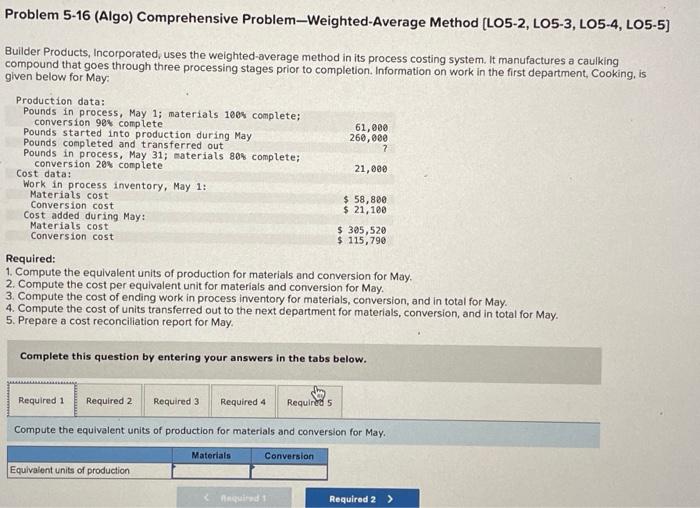Click requirement 5 'Prepare a cost reconciliation report'
The height and width of the screenshot is (508, 700).
[120, 321]
